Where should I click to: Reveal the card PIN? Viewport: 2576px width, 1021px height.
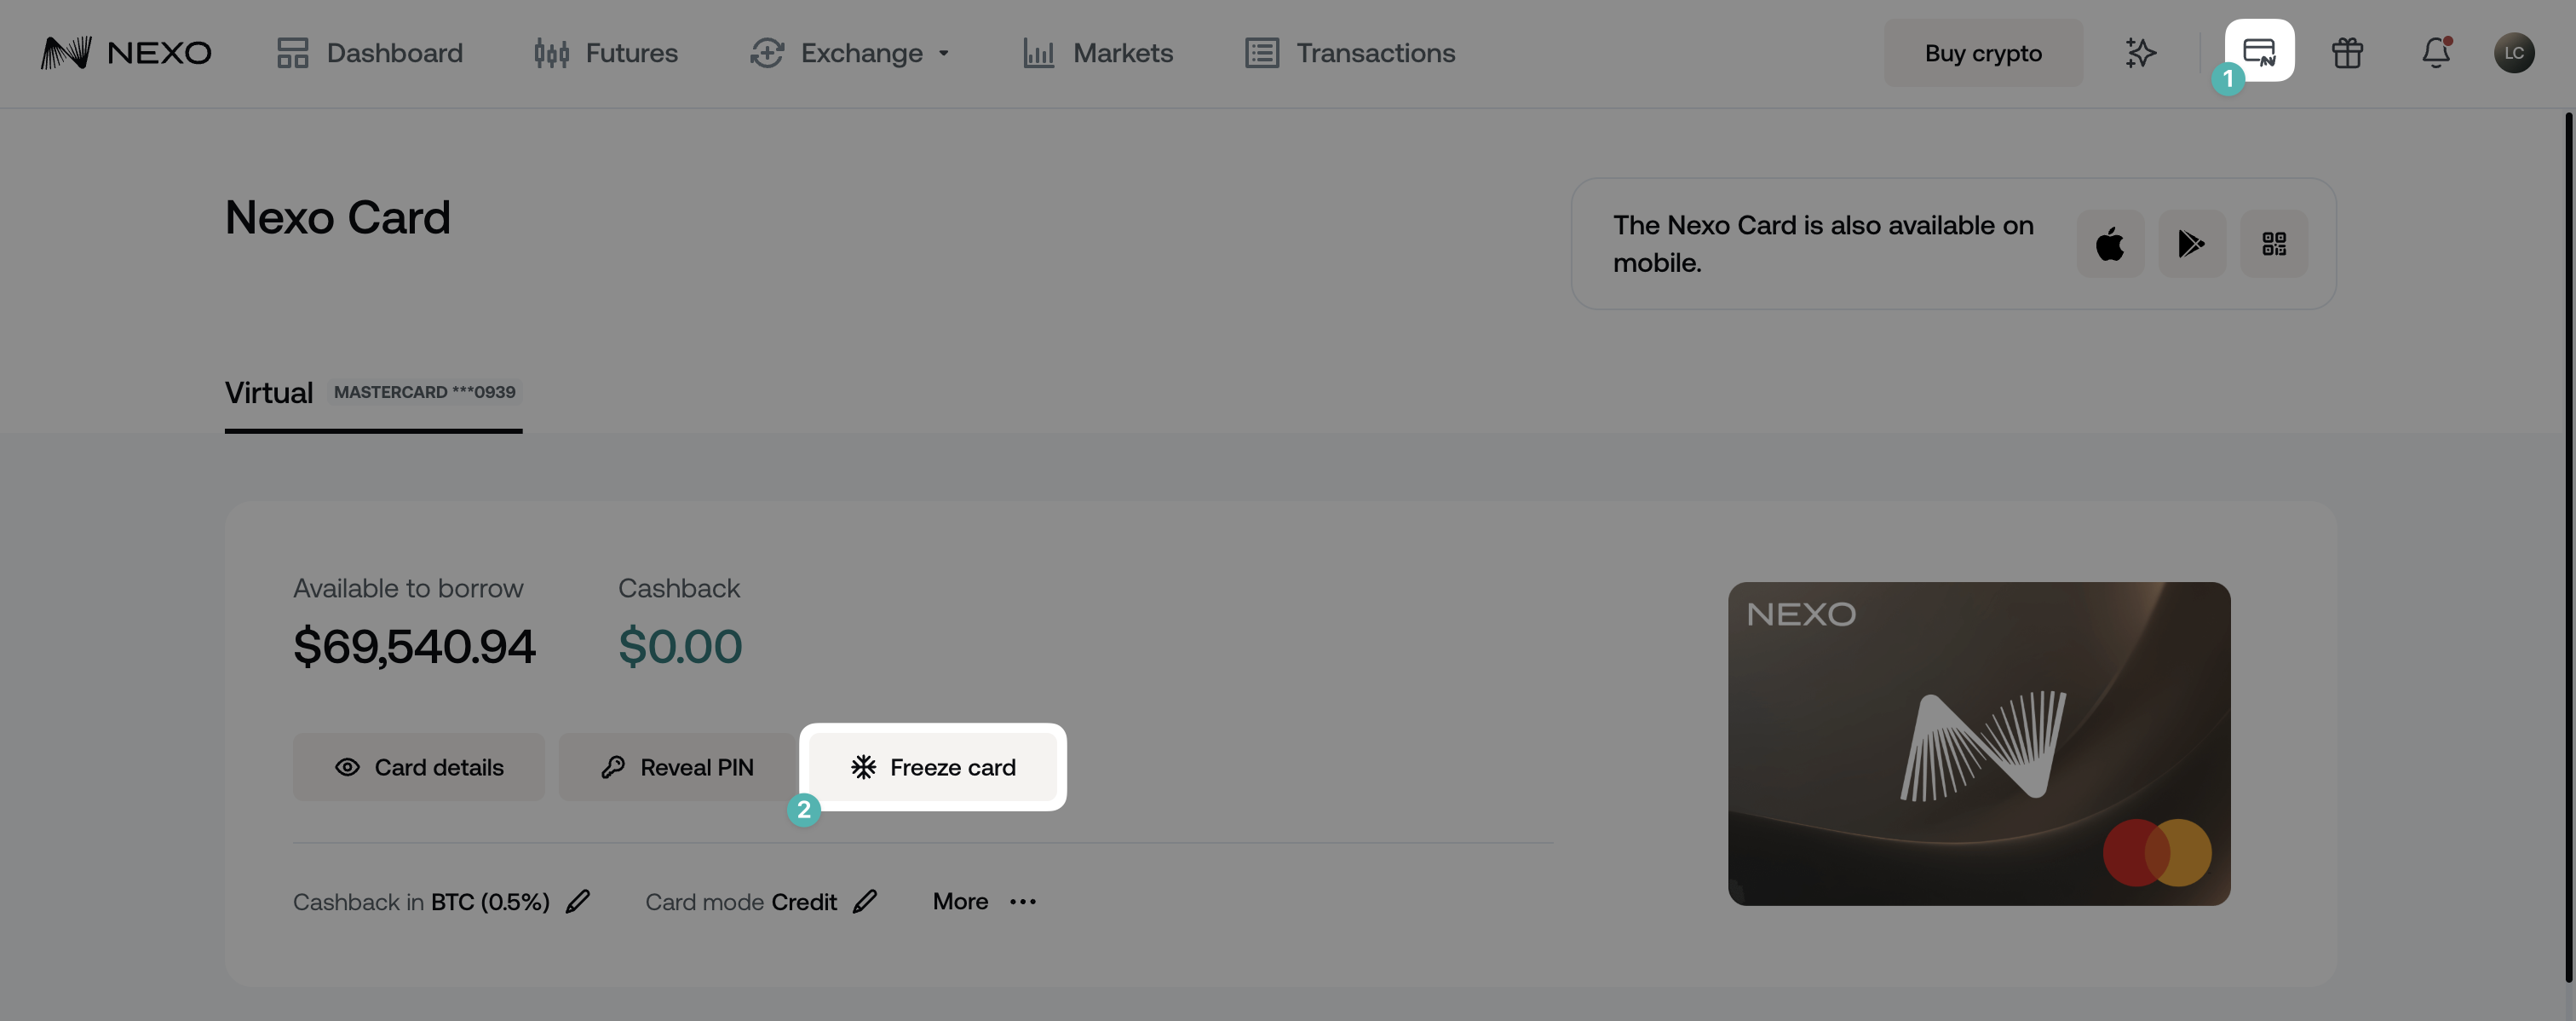coord(678,767)
